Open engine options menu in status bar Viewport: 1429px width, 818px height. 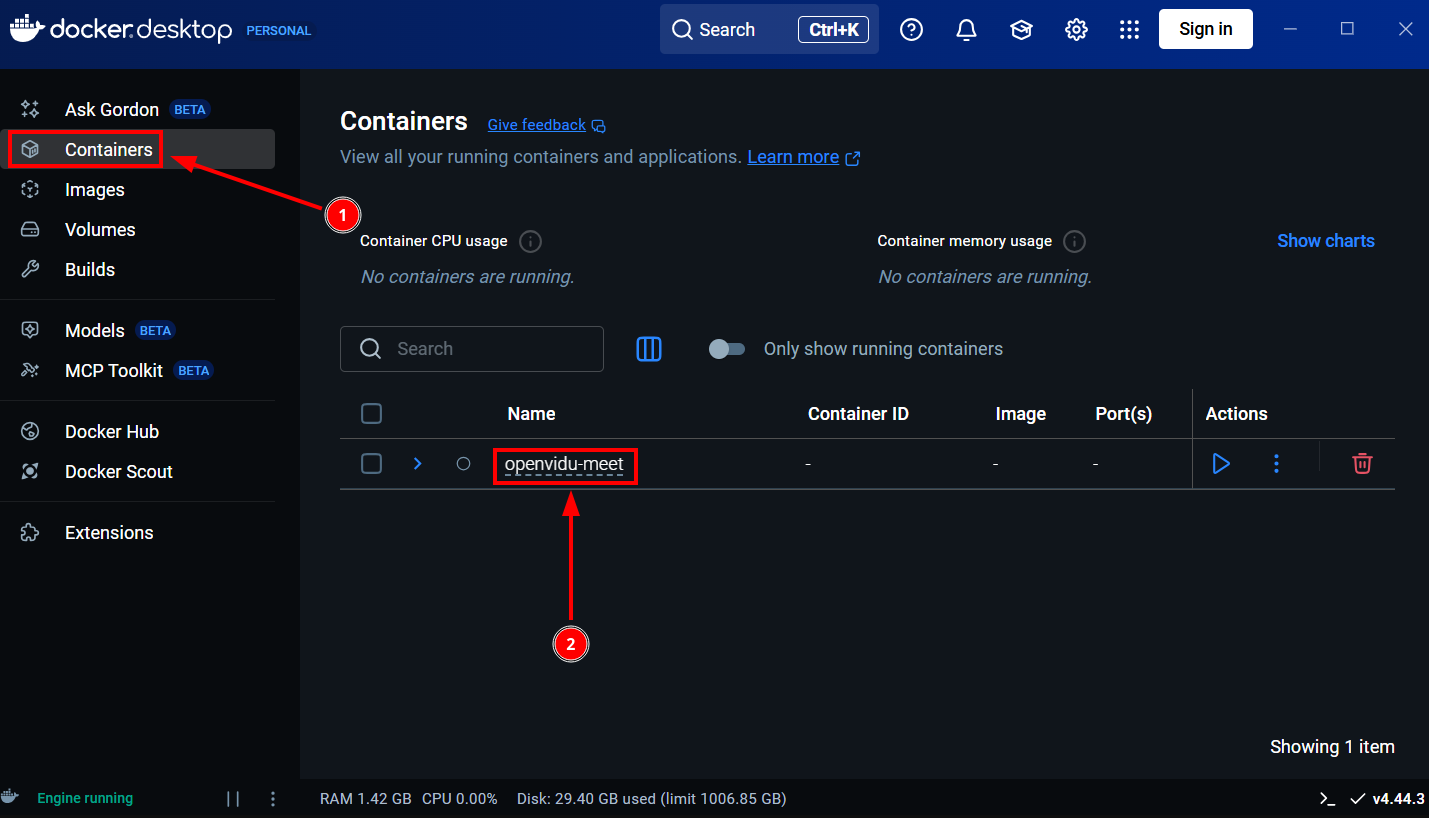273,799
